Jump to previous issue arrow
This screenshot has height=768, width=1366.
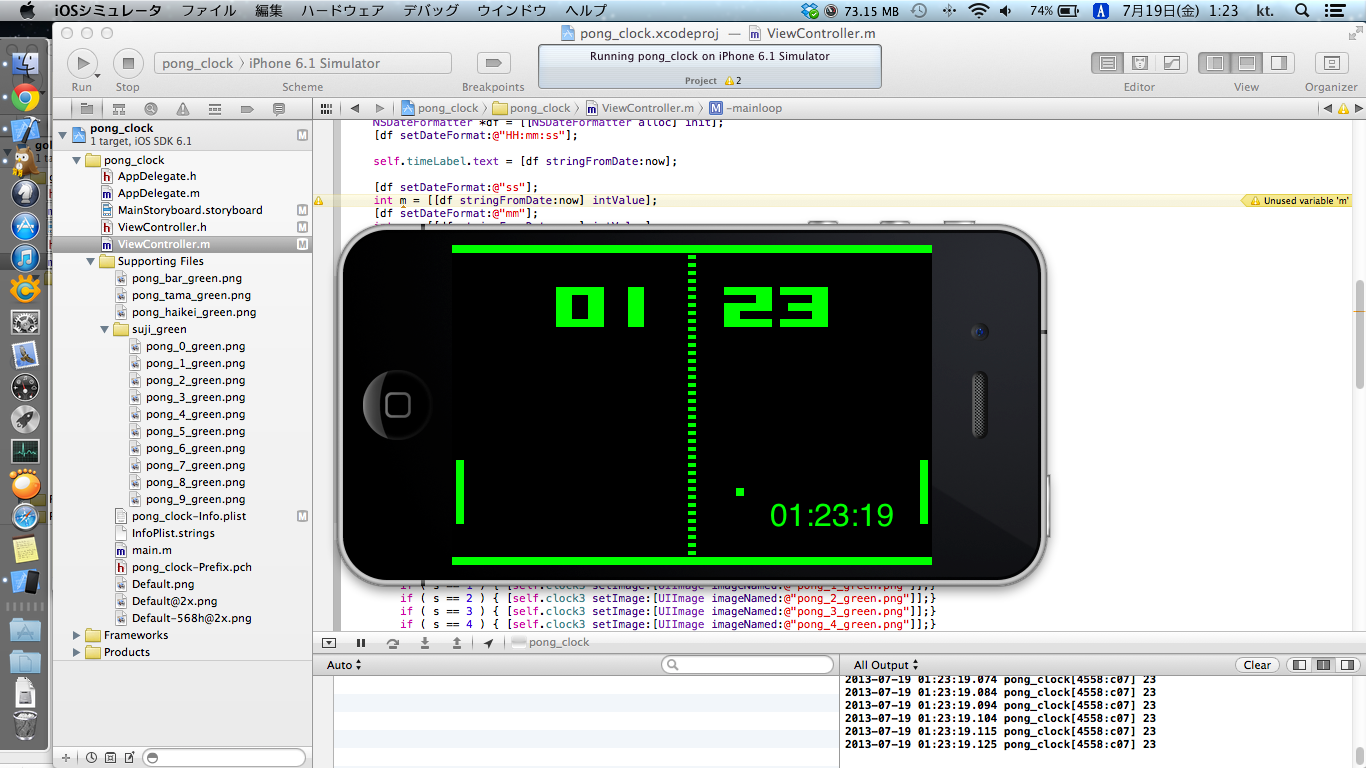tap(1327, 108)
